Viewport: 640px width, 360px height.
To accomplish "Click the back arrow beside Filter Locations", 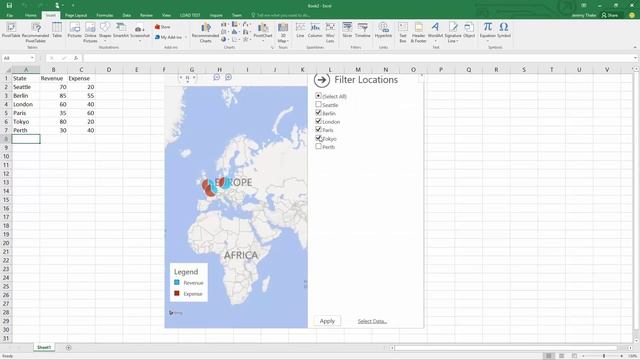I will [x=322, y=80].
